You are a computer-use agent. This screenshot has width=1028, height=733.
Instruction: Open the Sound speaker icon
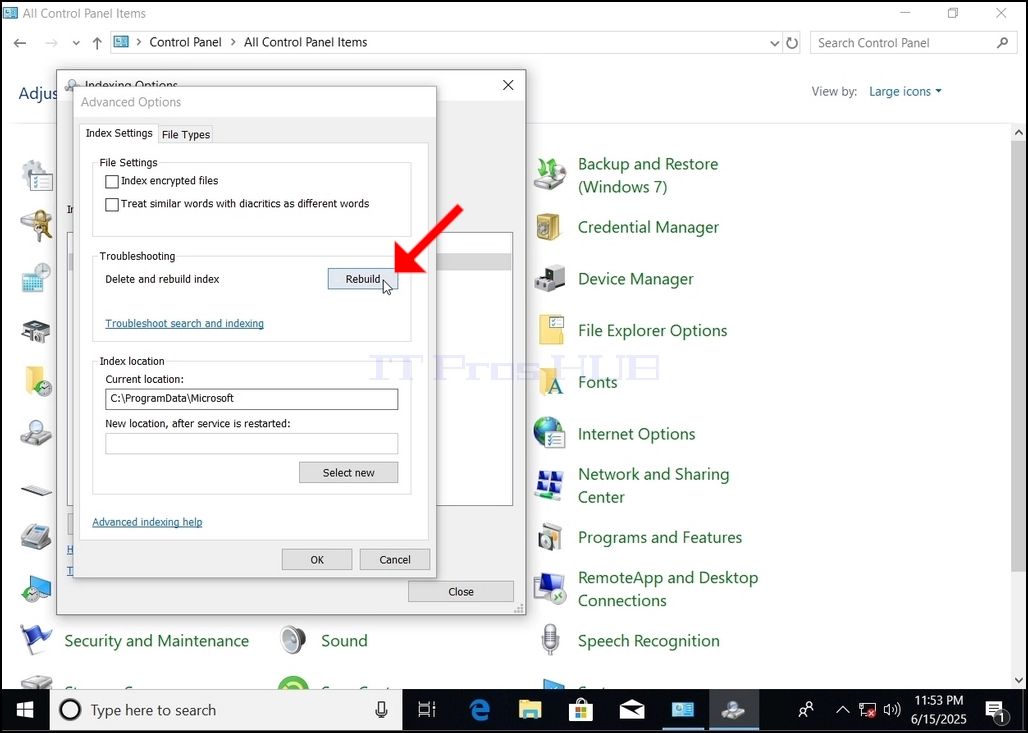click(x=292, y=640)
